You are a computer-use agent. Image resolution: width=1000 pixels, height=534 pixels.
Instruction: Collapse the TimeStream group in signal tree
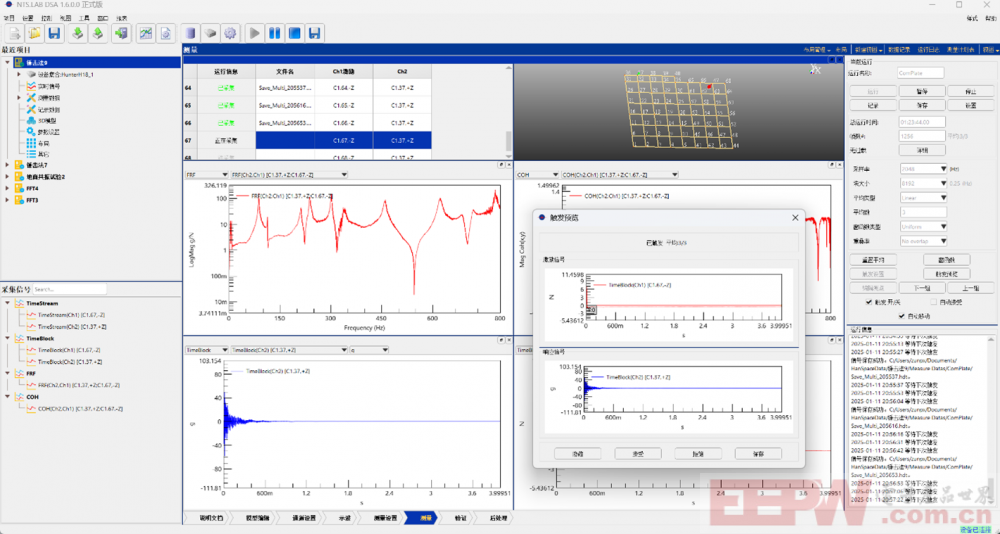click(x=8, y=304)
